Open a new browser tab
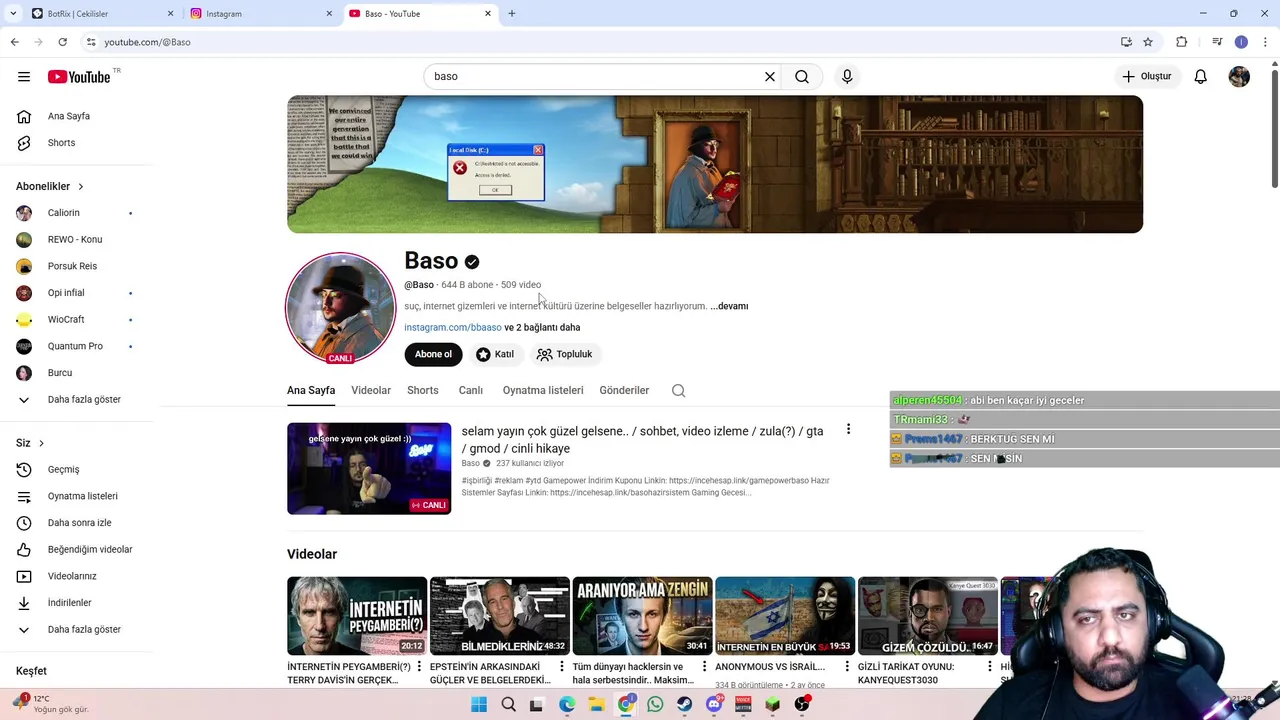 point(512,14)
